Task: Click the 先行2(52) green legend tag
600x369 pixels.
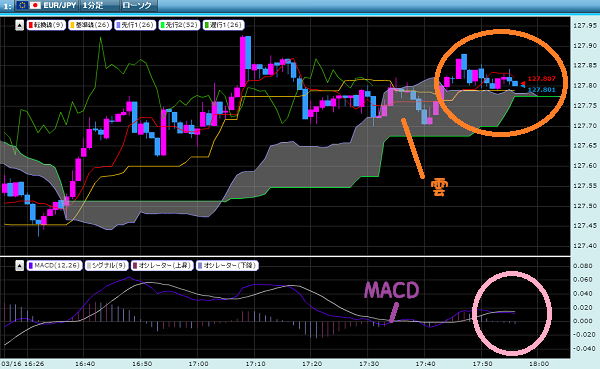Action: (x=179, y=25)
